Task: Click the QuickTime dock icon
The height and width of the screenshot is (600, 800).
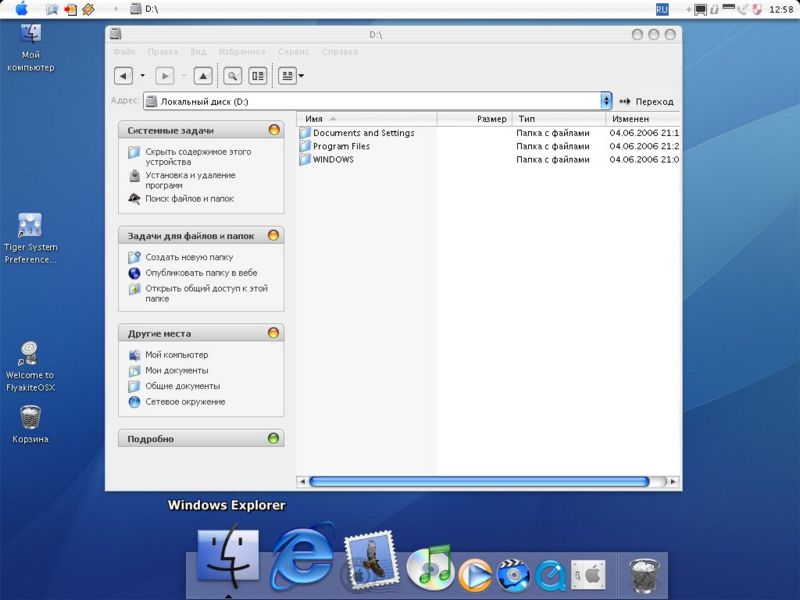Action: tap(550, 574)
